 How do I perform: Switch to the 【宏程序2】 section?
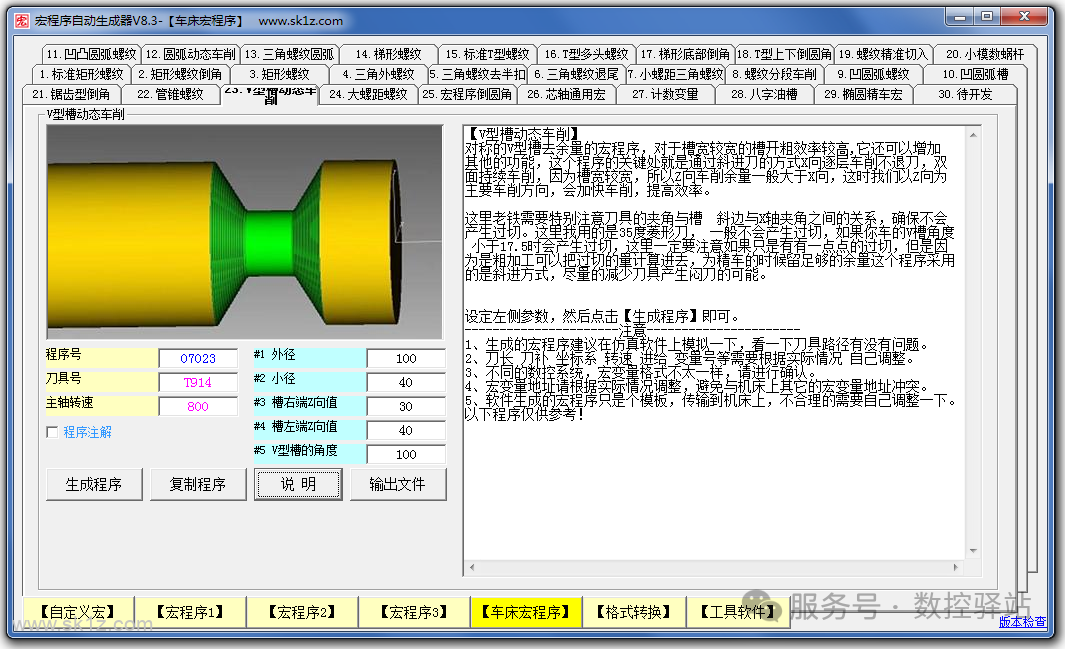(x=302, y=612)
